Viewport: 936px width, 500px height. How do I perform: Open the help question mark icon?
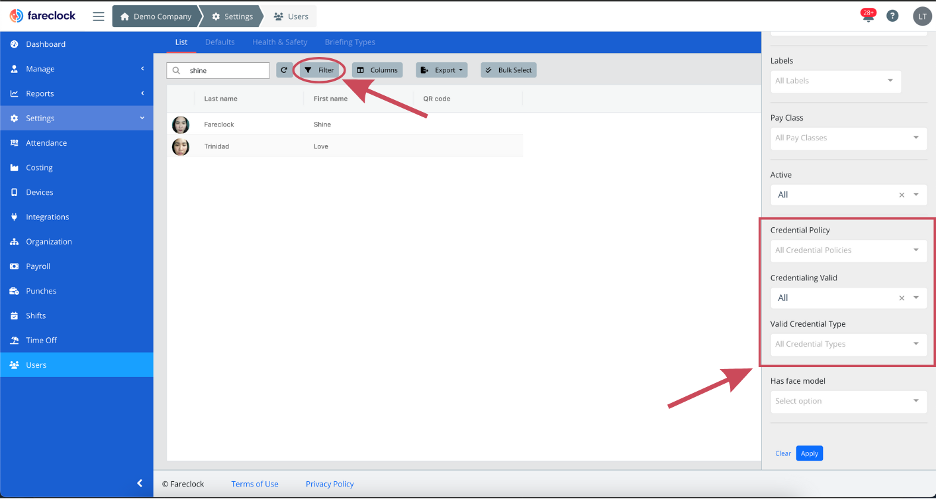point(892,16)
